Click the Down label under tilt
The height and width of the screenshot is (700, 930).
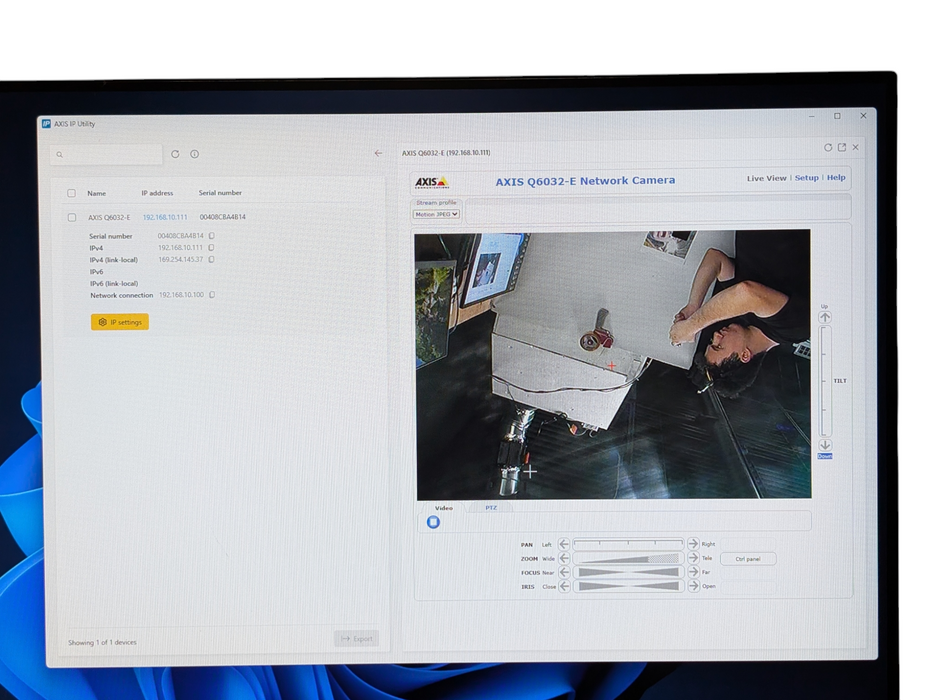pos(825,456)
